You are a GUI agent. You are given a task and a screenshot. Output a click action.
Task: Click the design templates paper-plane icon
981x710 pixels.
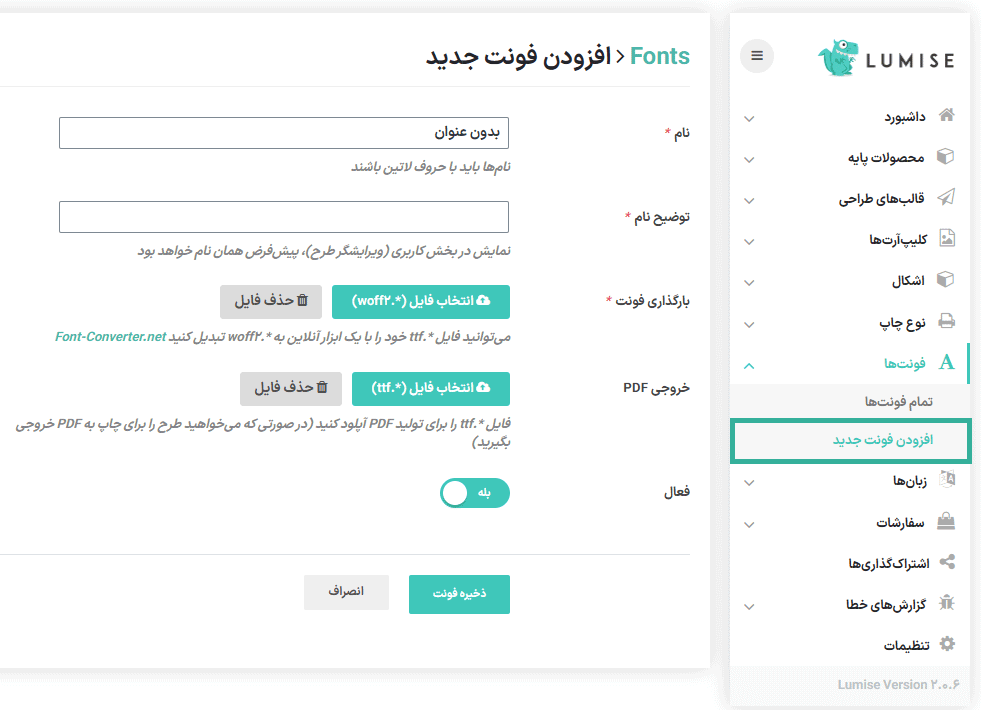point(946,198)
